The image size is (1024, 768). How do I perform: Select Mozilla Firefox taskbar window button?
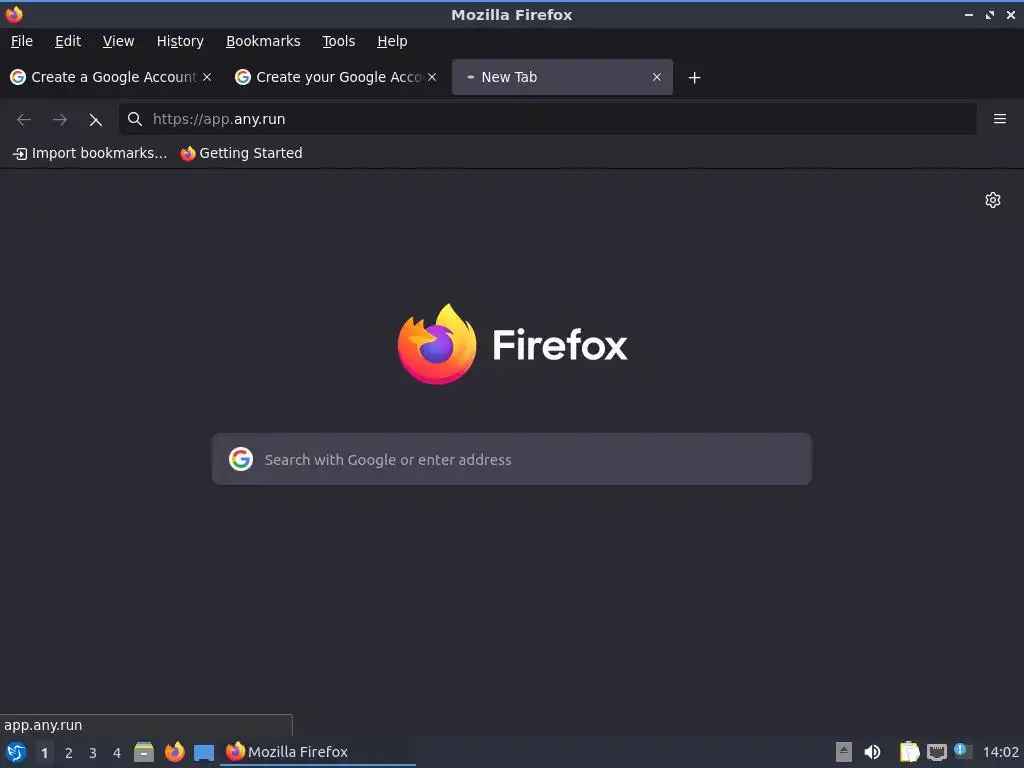click(318, 752)
